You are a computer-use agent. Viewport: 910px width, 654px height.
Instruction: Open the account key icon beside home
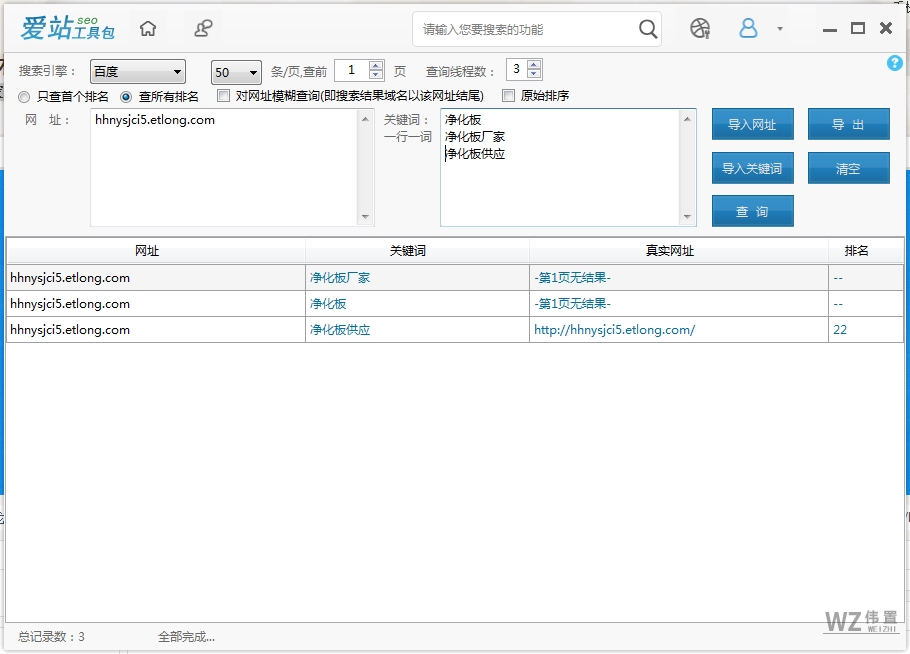203,28
